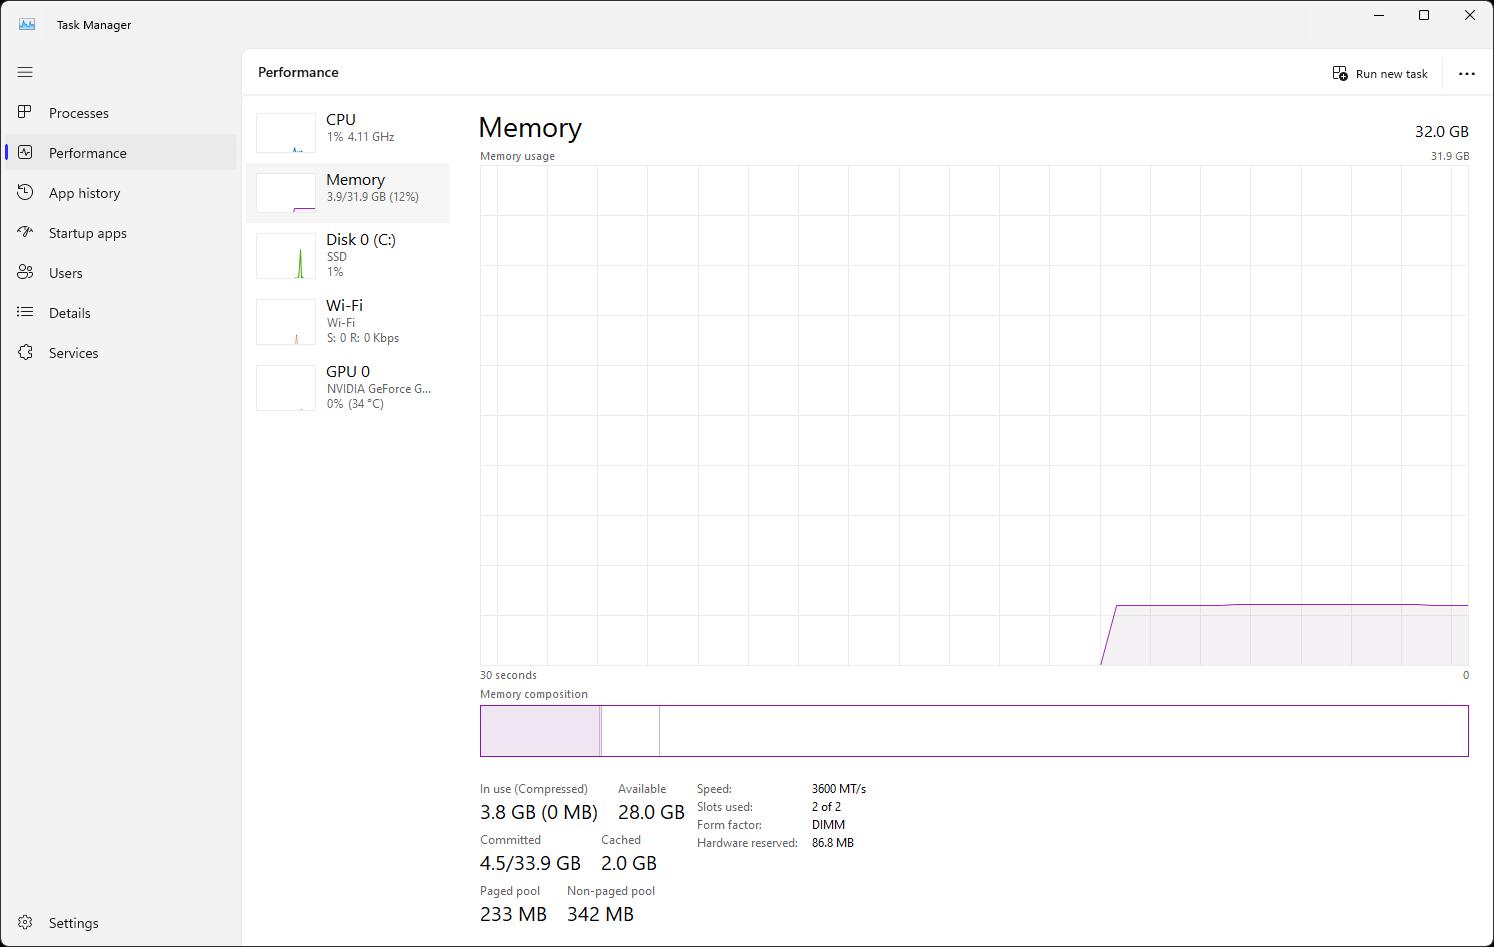Screen dimensions: 1494x947
Task: Navigate to the Services page
Action: pos(121,353)
